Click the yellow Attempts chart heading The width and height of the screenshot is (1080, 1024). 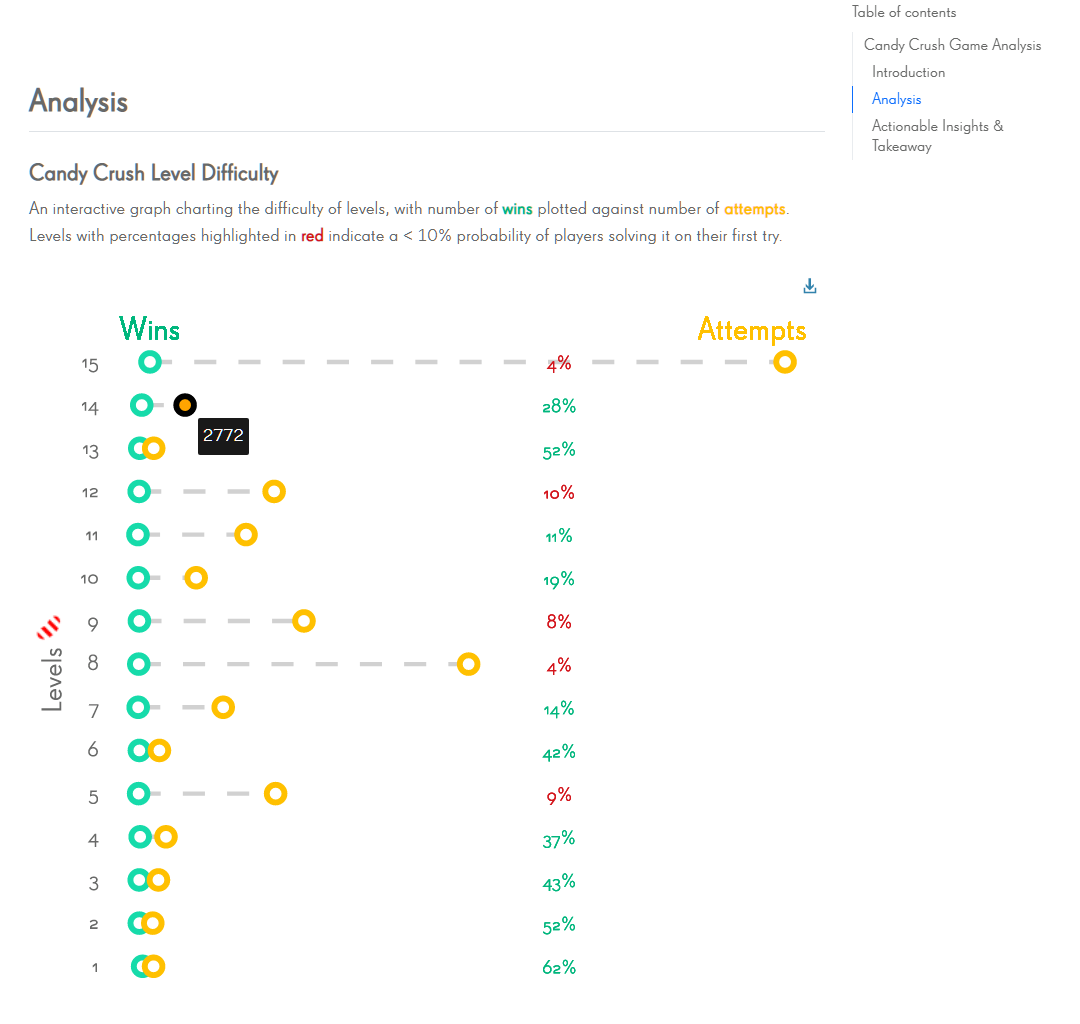click(751, 331)
